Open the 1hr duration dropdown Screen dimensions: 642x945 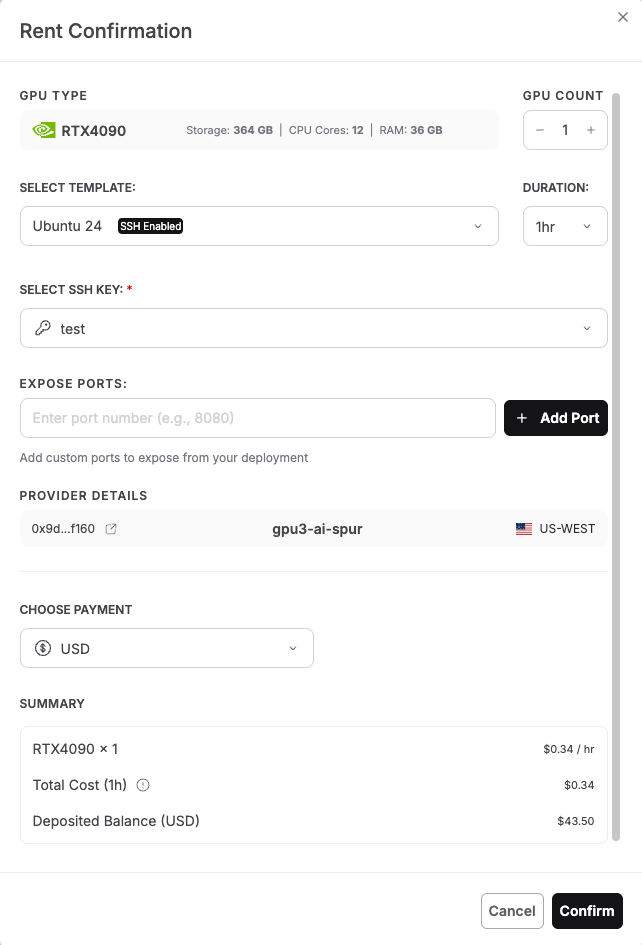[x=565, y=227]
